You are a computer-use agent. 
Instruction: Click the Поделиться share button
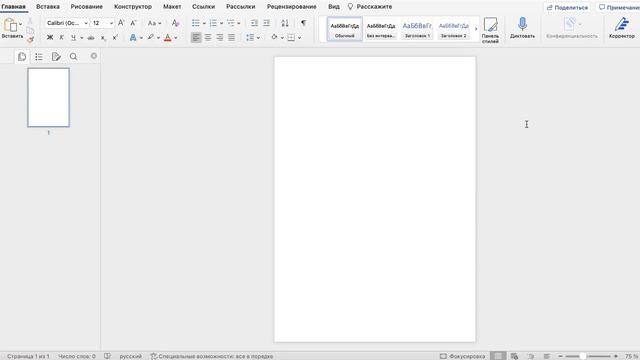pyautogui.click(x=567, y=7)
